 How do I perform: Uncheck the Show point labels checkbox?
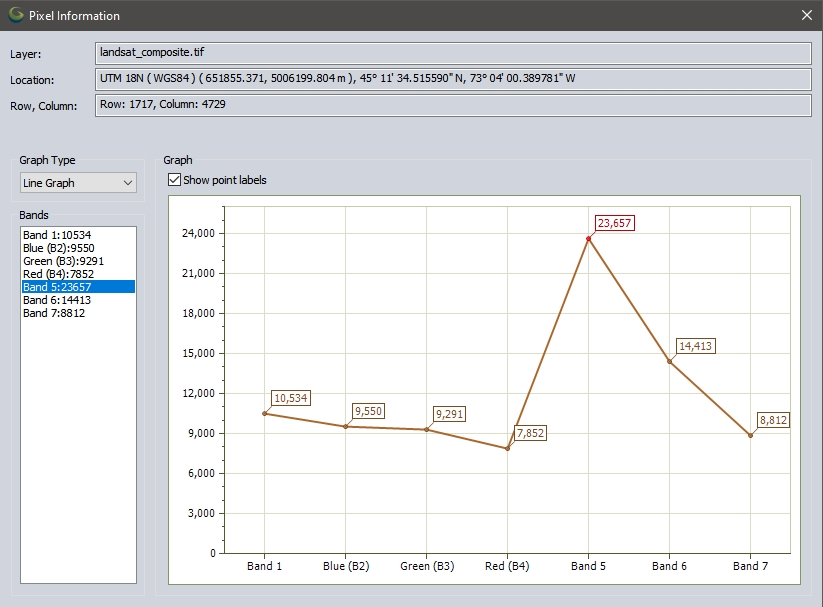[x=175, y=180]
